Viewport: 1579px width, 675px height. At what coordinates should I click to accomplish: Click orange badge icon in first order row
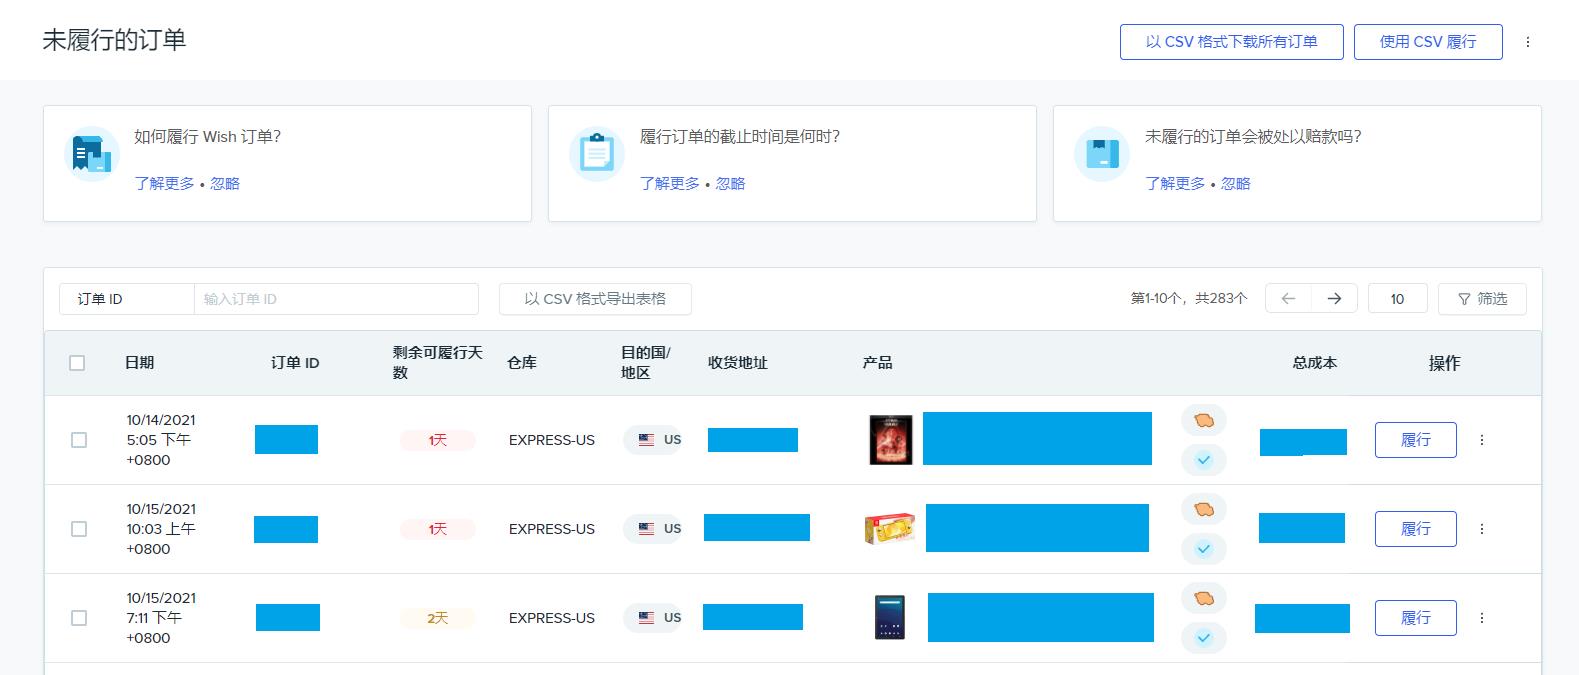pos(1203,421)
